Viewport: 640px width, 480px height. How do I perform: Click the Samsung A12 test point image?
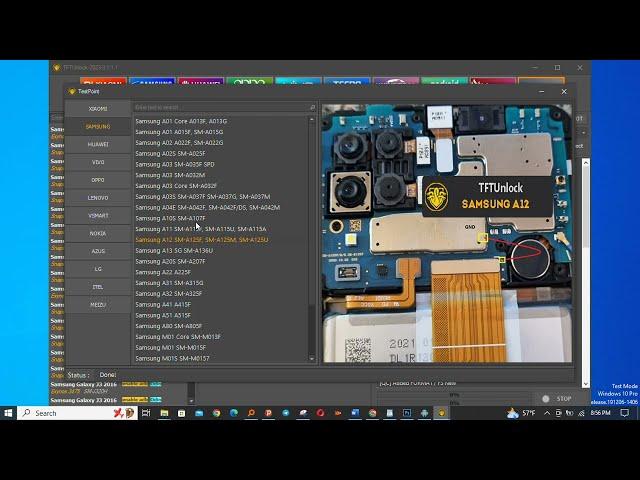(x=447, y=233)
